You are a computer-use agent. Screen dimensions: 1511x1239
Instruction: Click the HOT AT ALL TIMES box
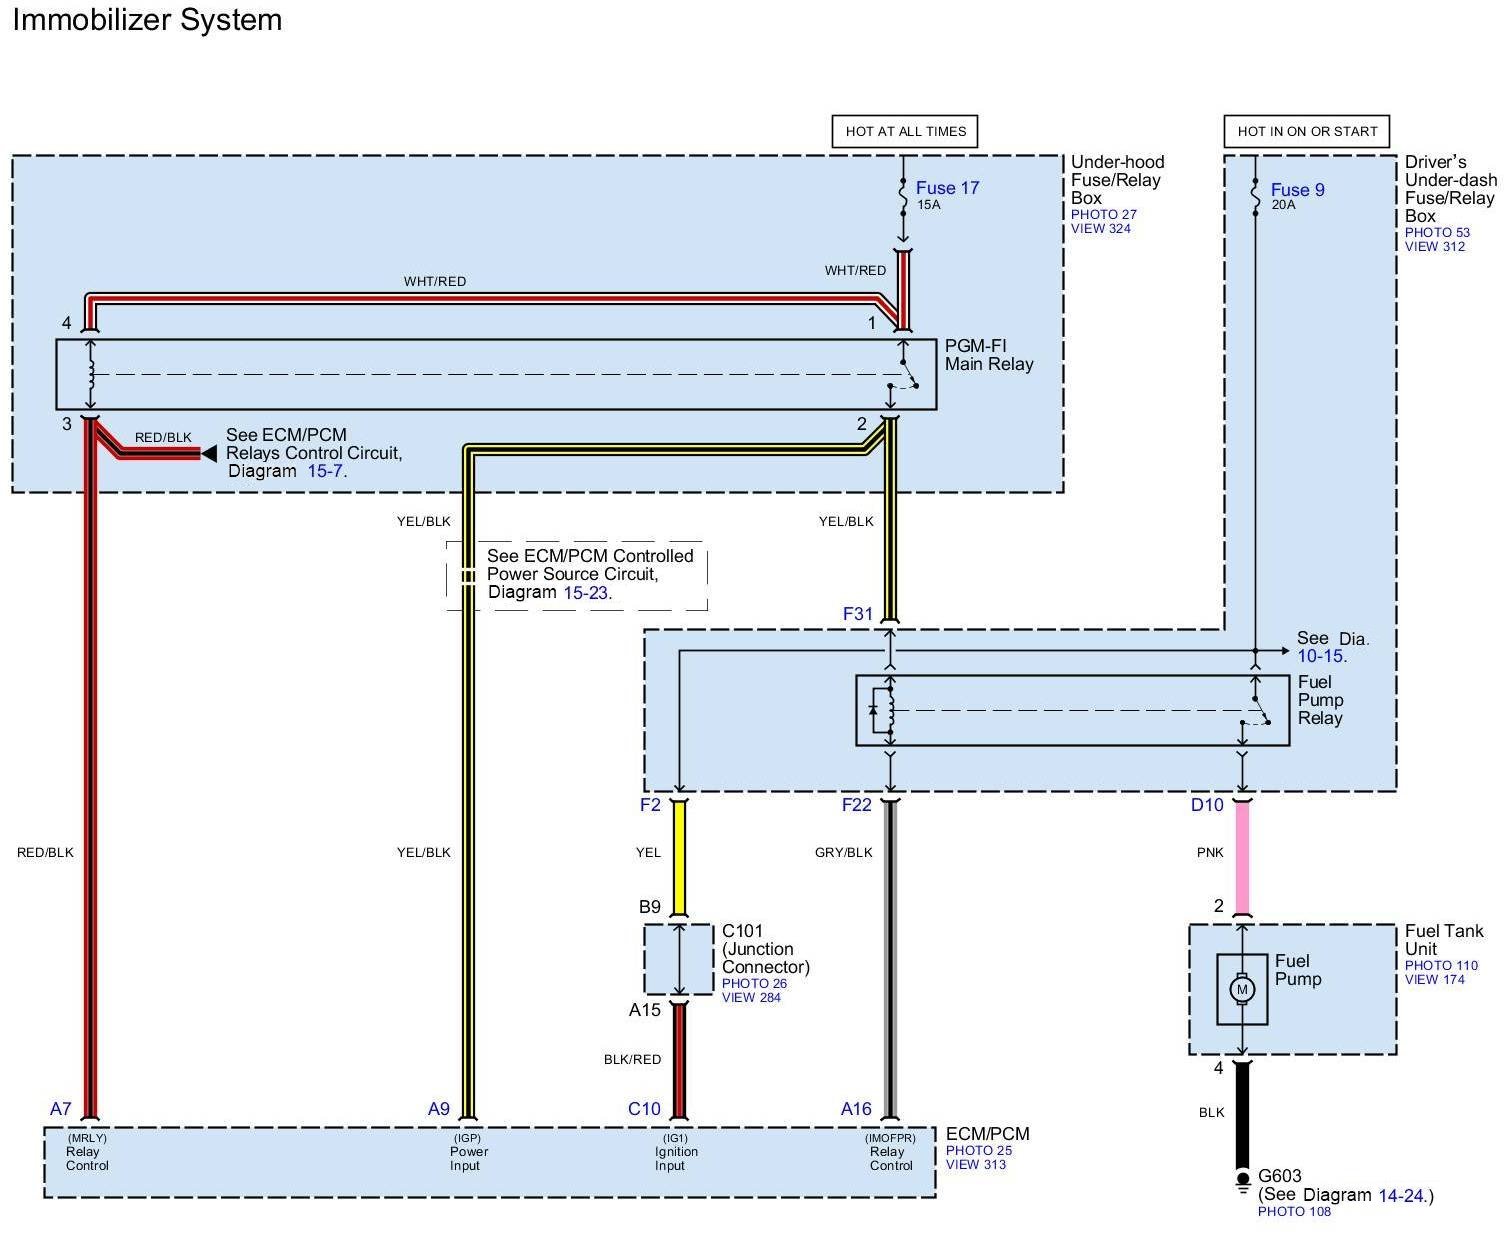(x=905, y=131)
